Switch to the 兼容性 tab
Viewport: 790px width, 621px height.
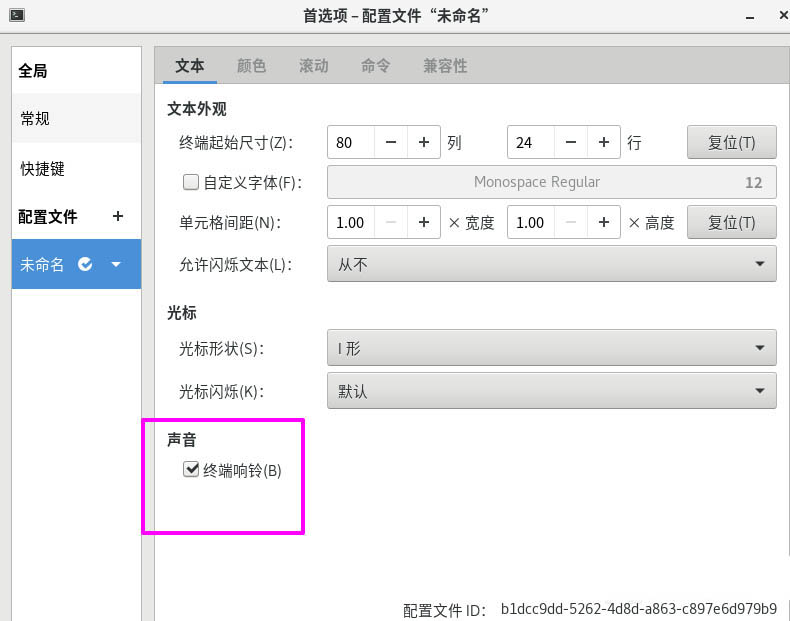coord(445,65)
